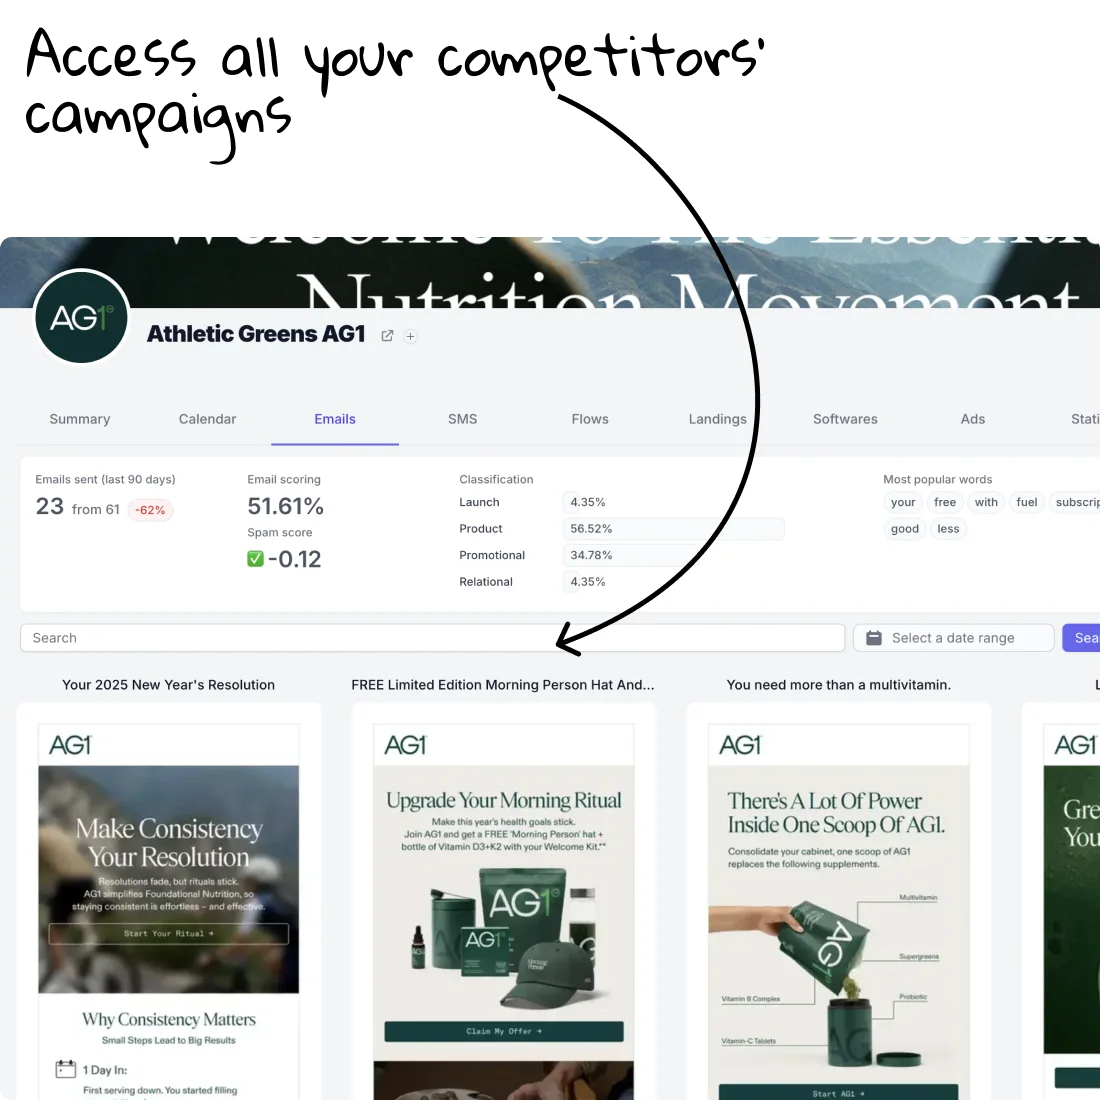Click the Product classification bar 56.52%
Viewport: 1100px width, 1100px height.
point(673,529)
